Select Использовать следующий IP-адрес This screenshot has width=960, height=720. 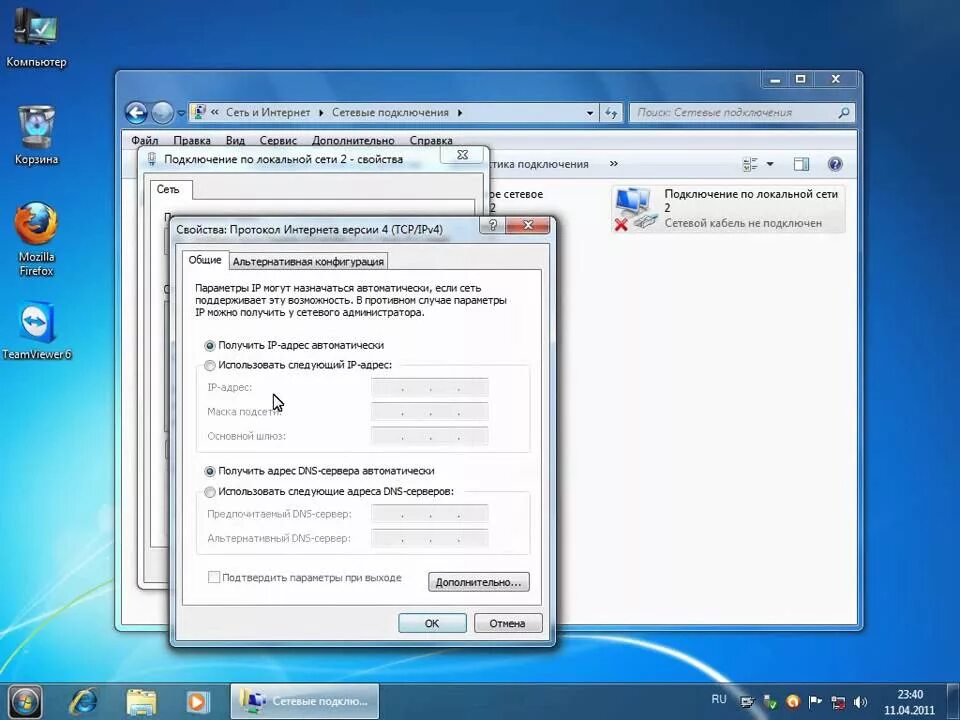pos(210,365)
